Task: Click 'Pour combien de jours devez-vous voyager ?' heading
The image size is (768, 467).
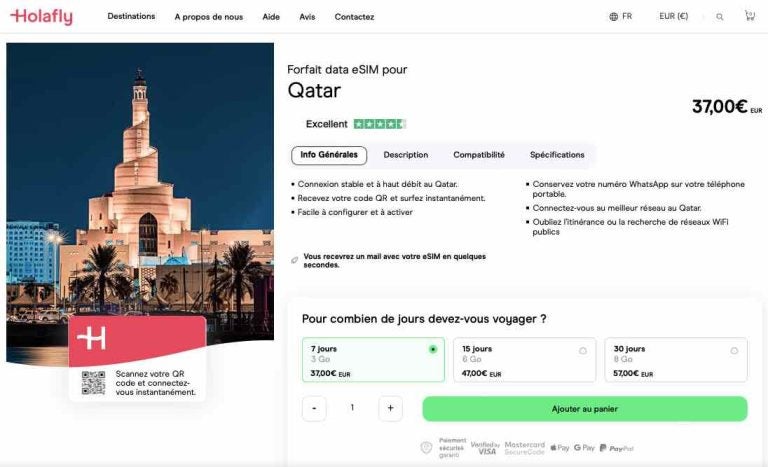Action: pyautogui.click(x=424, y=319)
